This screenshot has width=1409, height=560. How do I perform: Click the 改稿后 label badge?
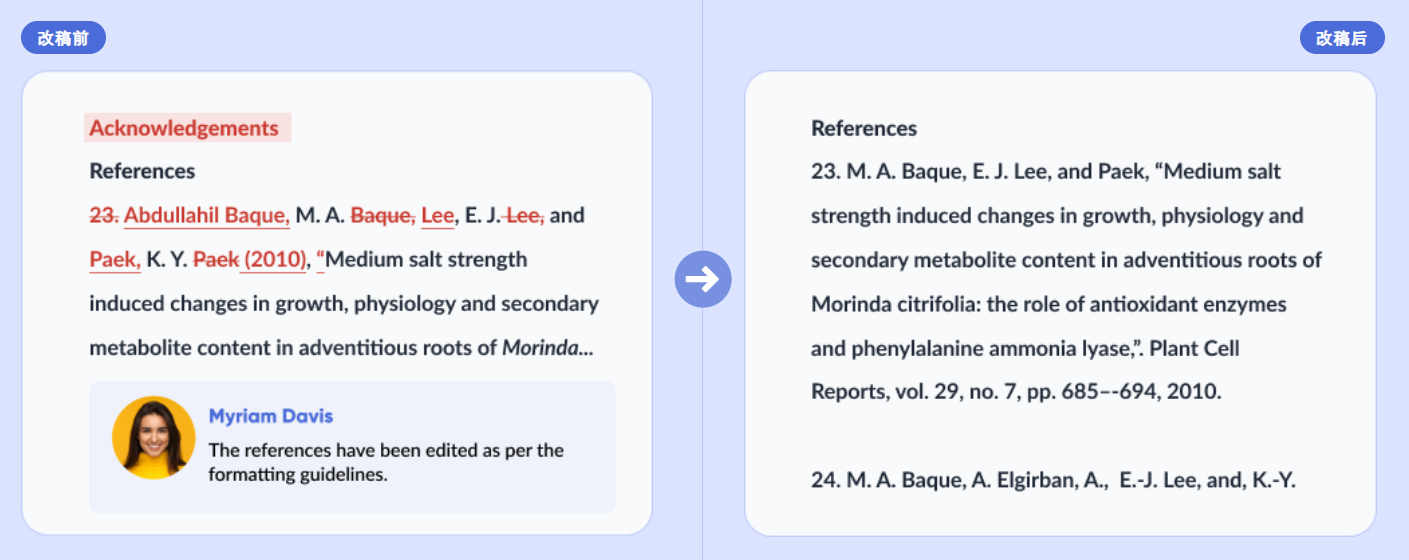(1342, 38)
